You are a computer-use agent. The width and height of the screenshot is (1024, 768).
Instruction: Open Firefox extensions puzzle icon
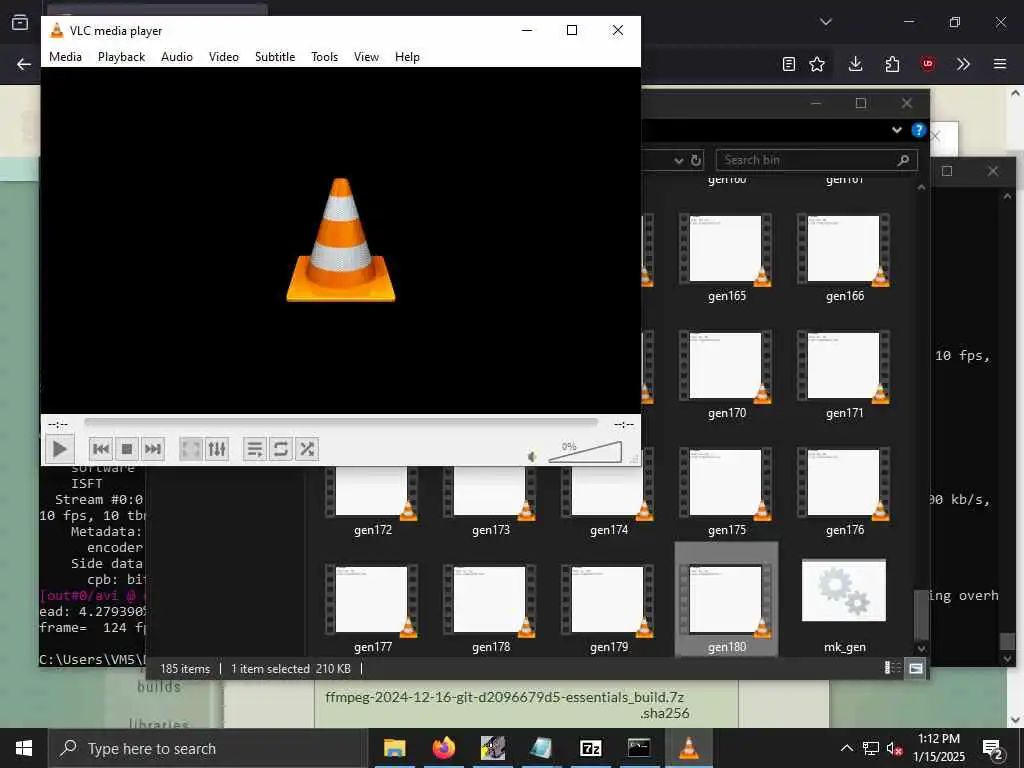[x=892, y=64]
